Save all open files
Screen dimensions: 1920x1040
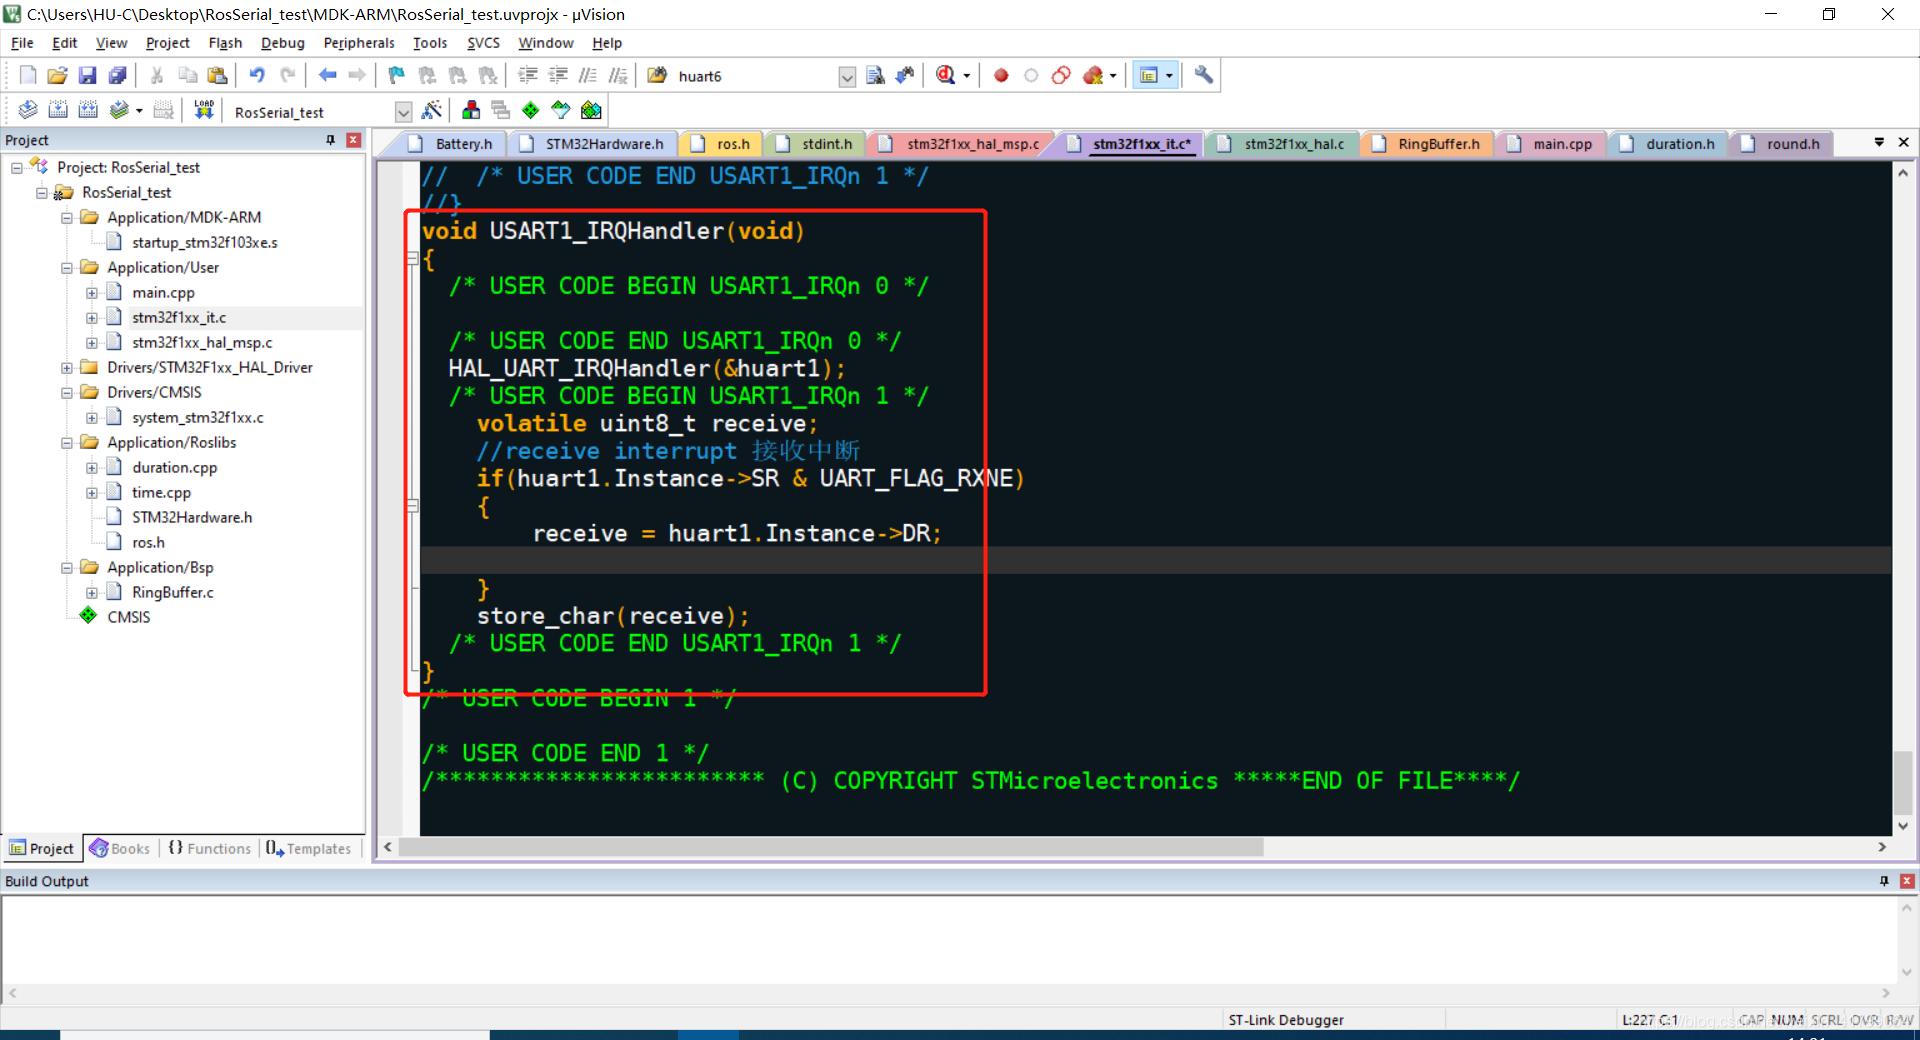pos(118,75)
